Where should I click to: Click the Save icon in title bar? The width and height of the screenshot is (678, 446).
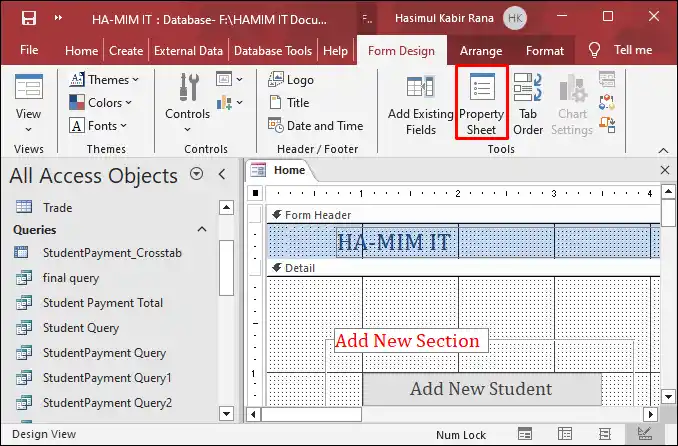(29, 18)
